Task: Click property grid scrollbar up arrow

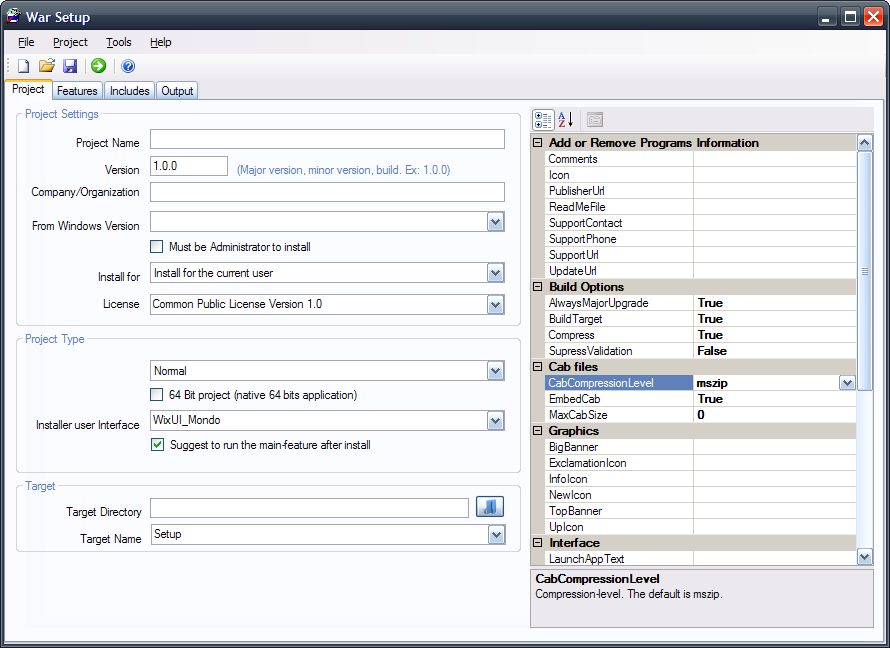Action: (x=864, y=142)
